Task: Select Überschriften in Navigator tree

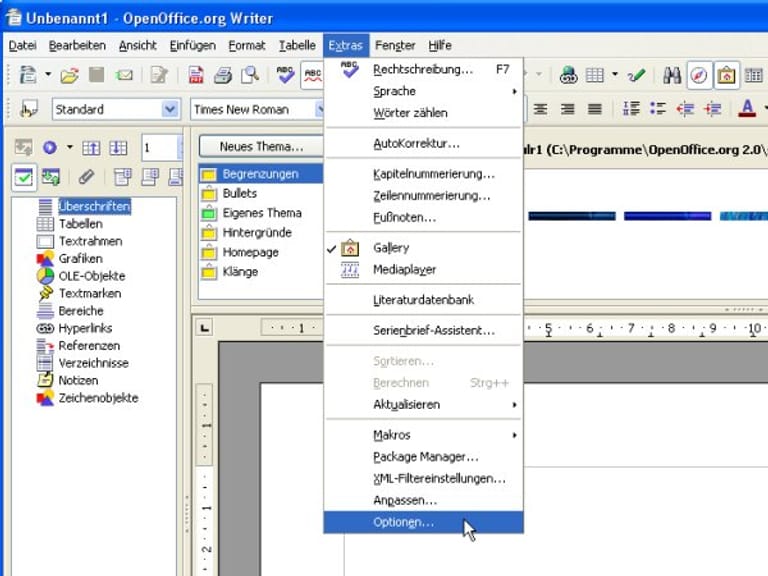Action: coord(94,206)
